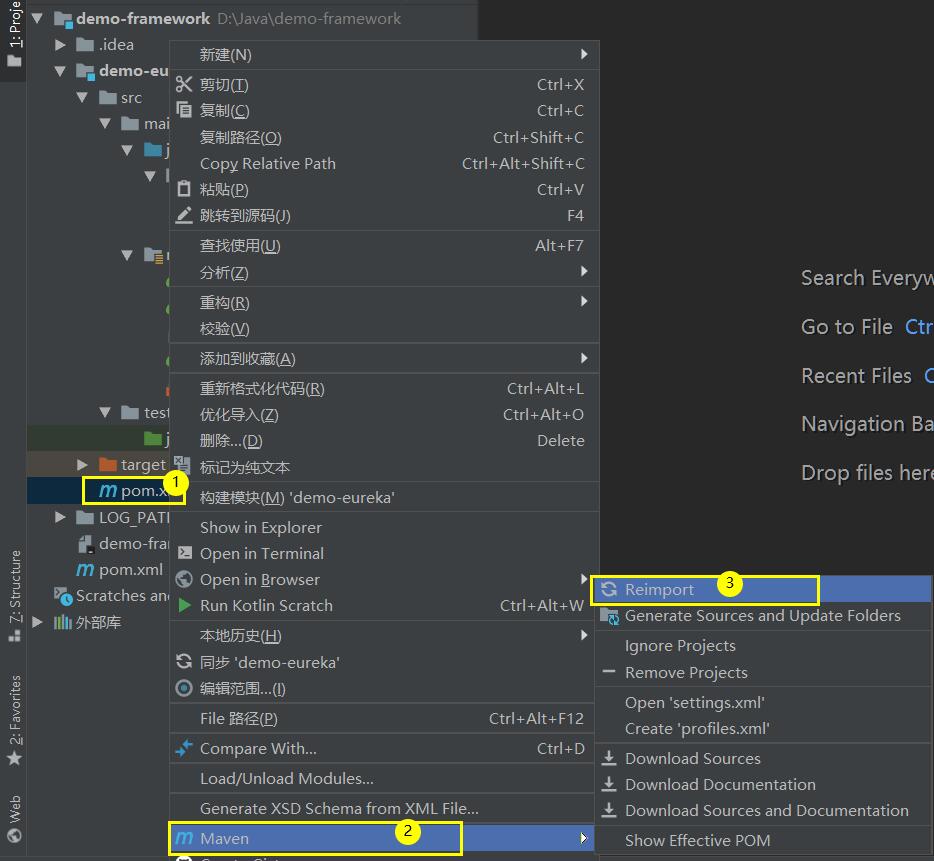Click the terminal icon for Open in Terminal
This screenshot has width=934, height=861.
click(184, 553)
